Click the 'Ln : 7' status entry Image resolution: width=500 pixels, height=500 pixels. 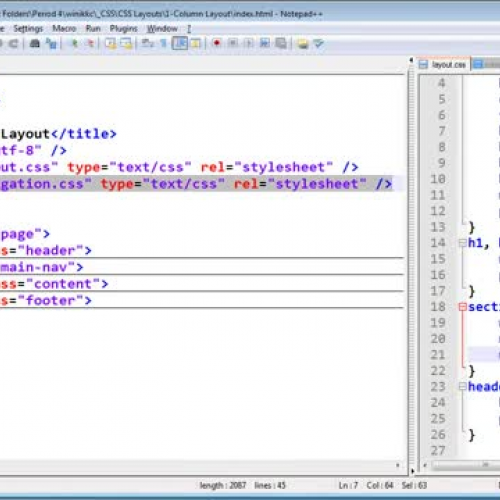click(x=348, y=485)
